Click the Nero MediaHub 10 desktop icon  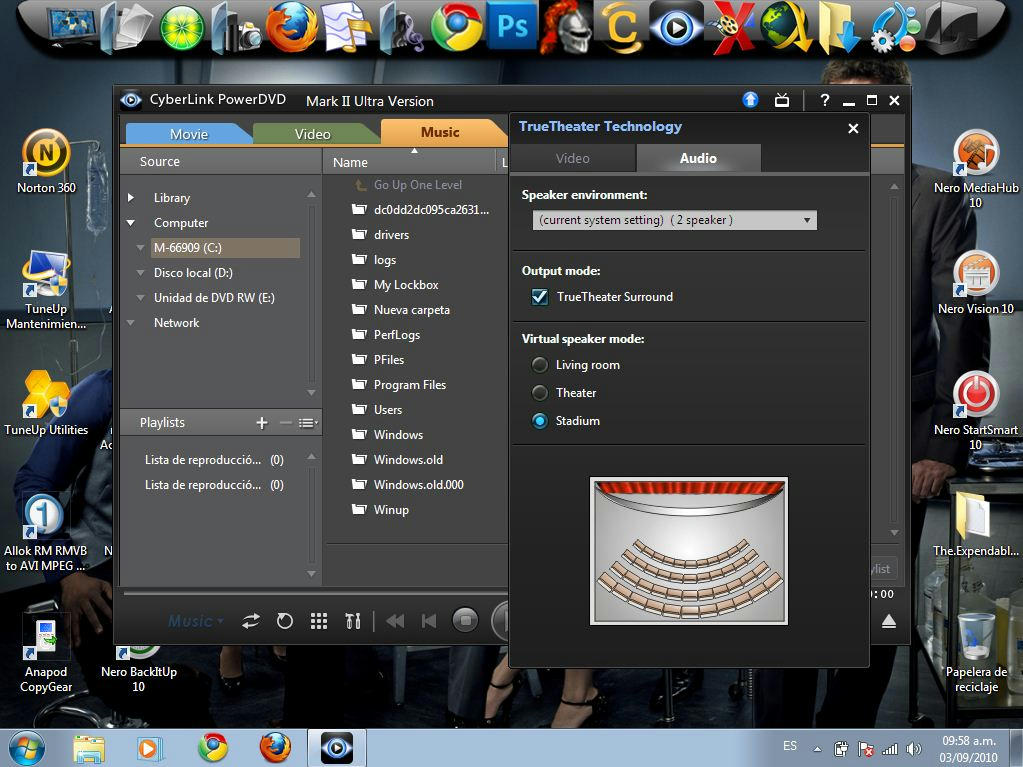click(975, 169)
